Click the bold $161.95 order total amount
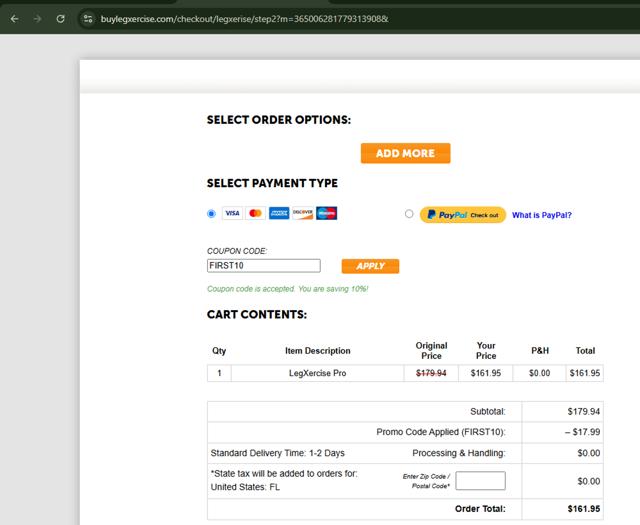Image resolution: width=640 pixels, height=525 pixels. tap(584, 509)
